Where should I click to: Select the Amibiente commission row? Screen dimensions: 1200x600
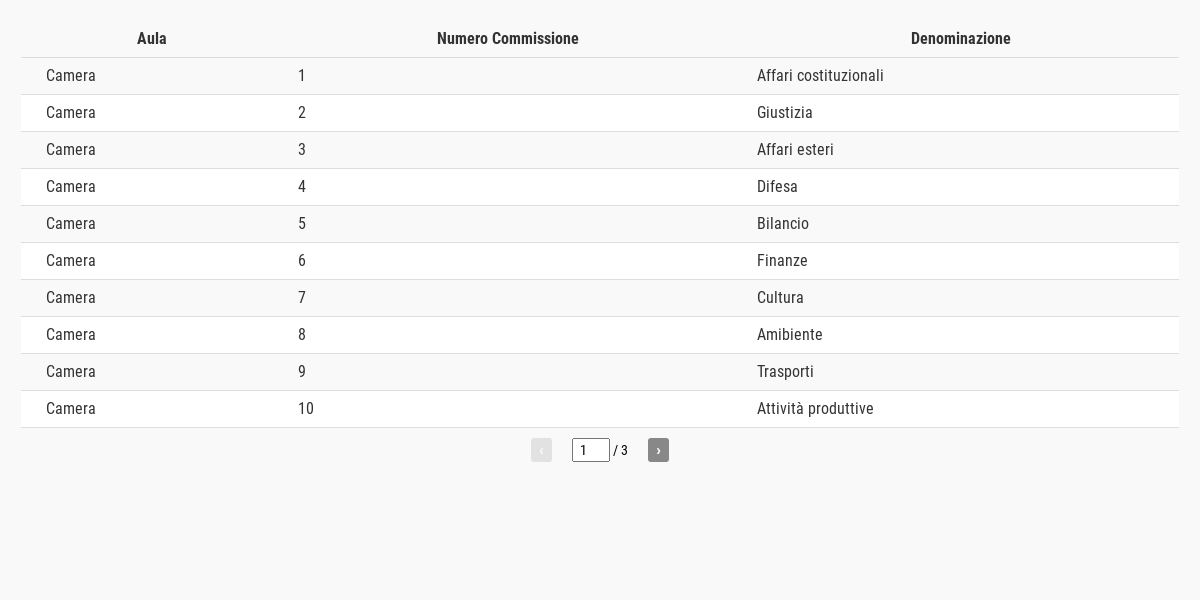click(600, 335)
